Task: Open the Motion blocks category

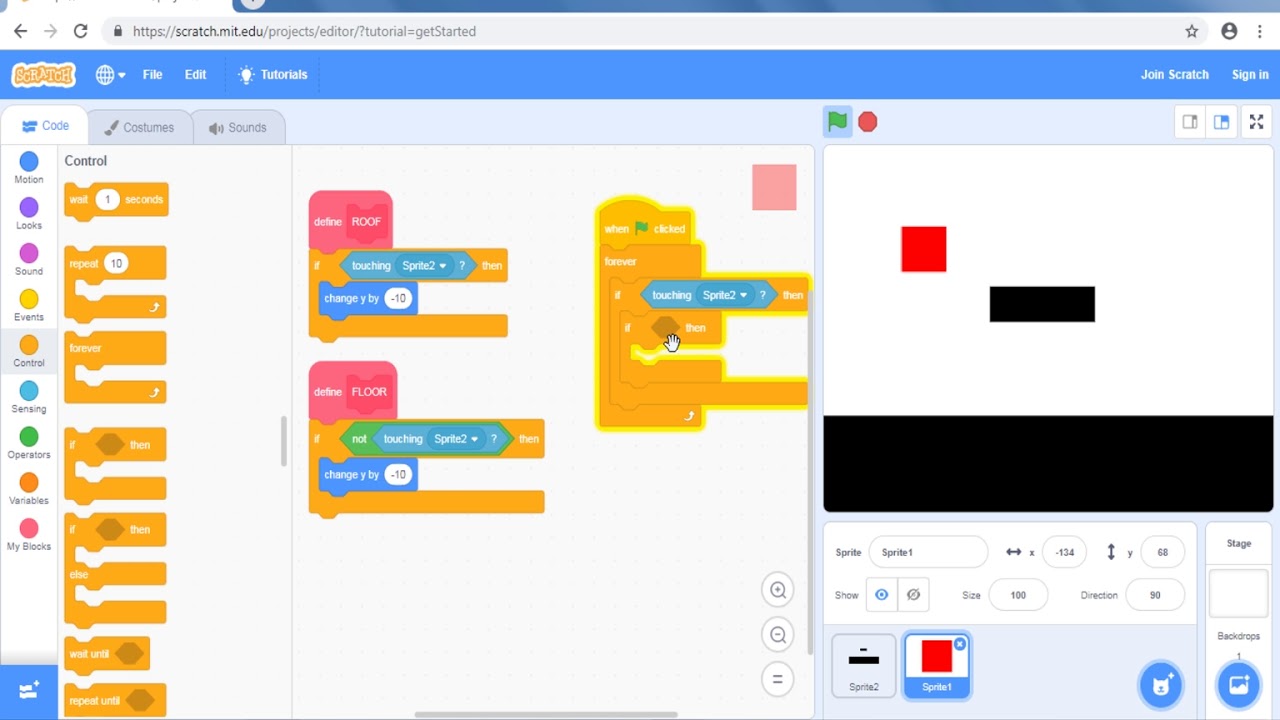Action: point(29,168)
